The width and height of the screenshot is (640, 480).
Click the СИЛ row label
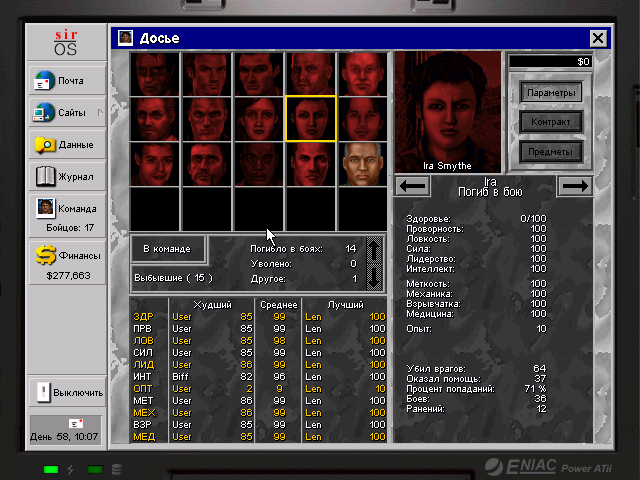143,353
